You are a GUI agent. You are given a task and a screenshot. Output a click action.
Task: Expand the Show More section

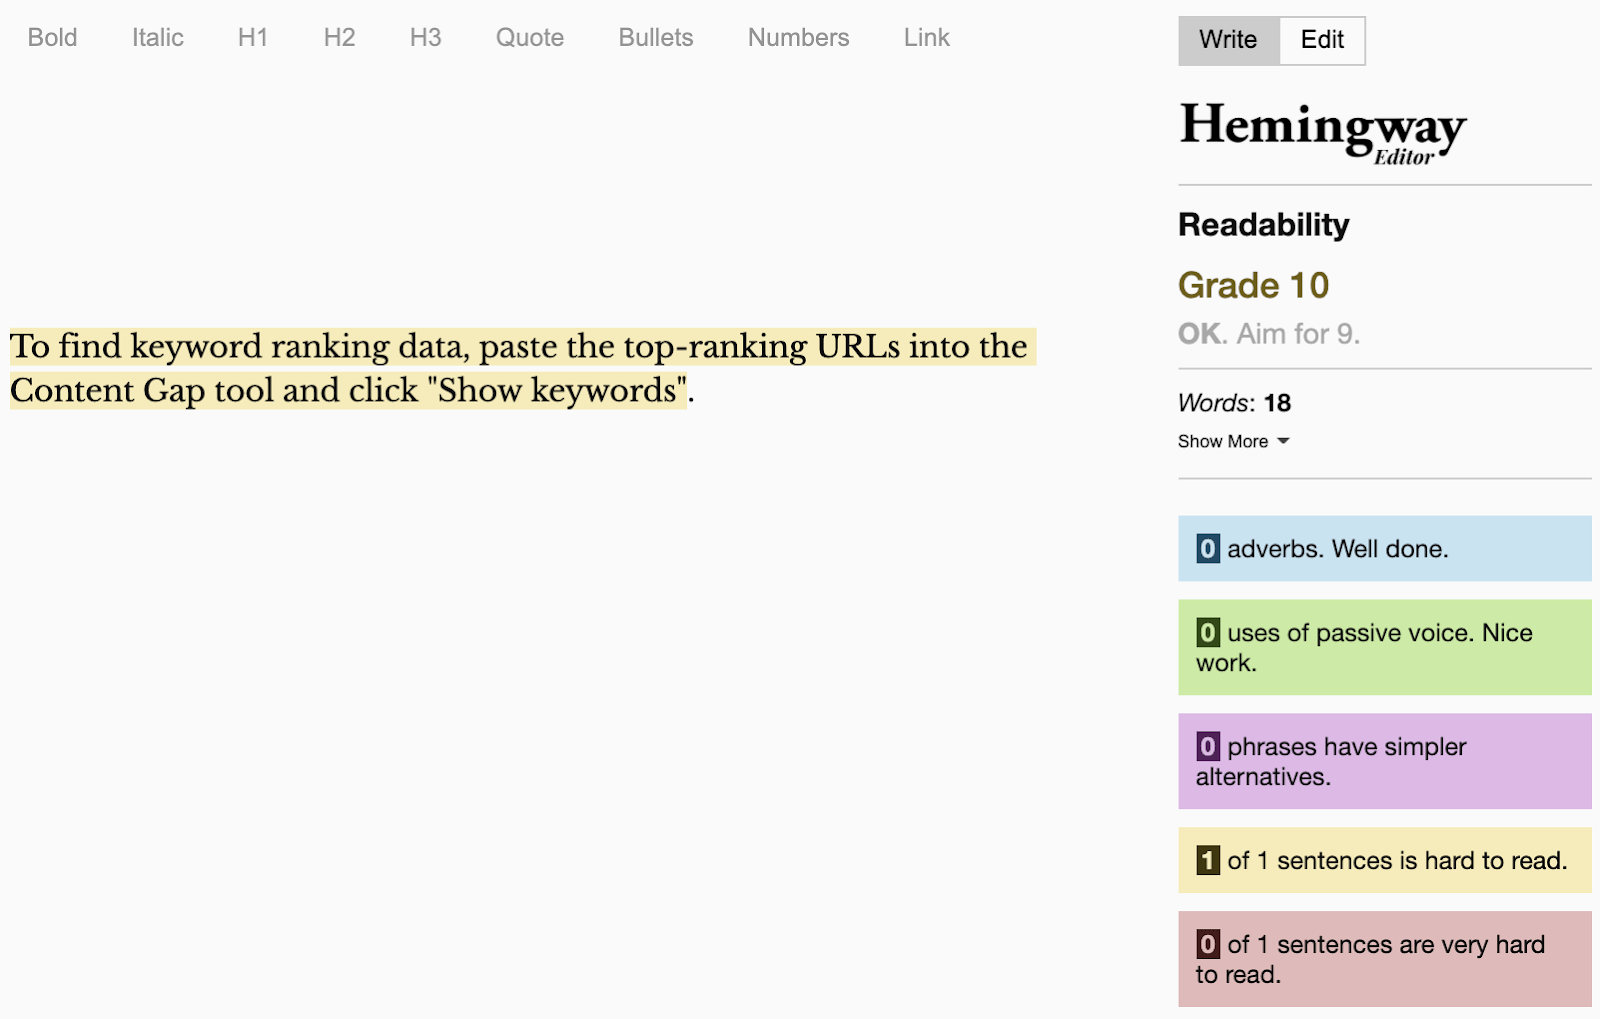[x=1223, y=441]
